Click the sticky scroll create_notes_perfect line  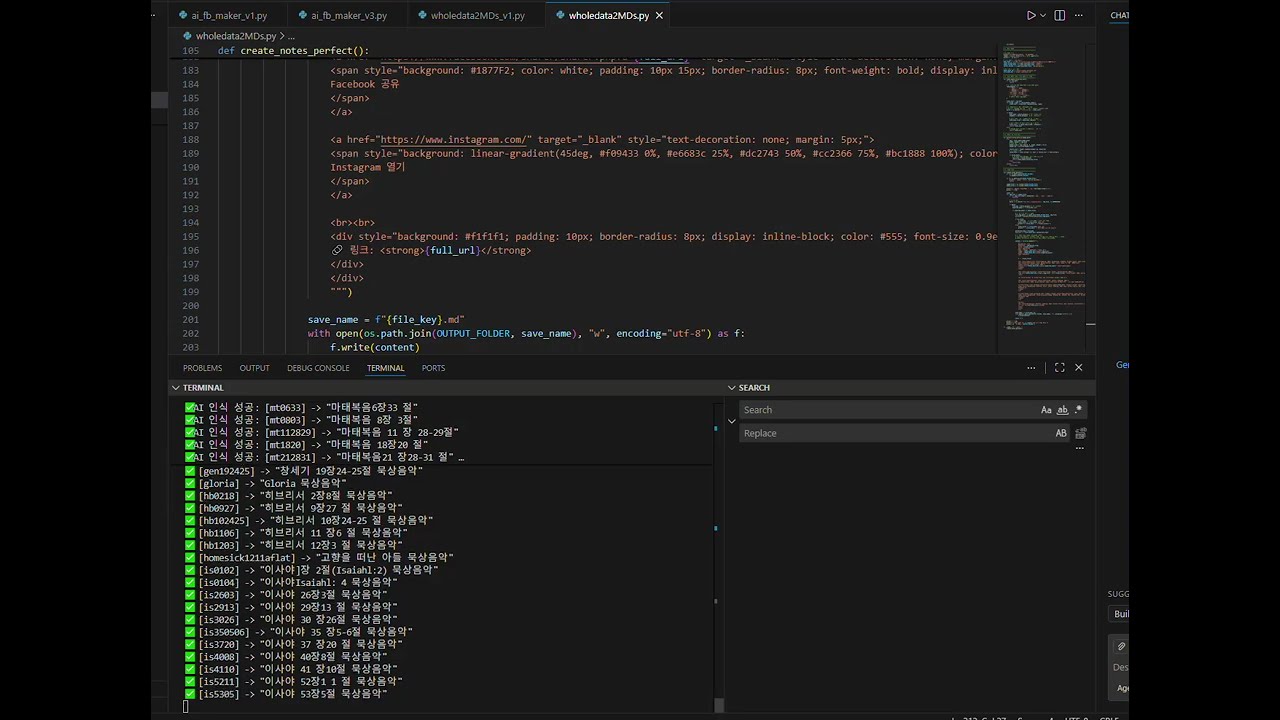[294, 51]
